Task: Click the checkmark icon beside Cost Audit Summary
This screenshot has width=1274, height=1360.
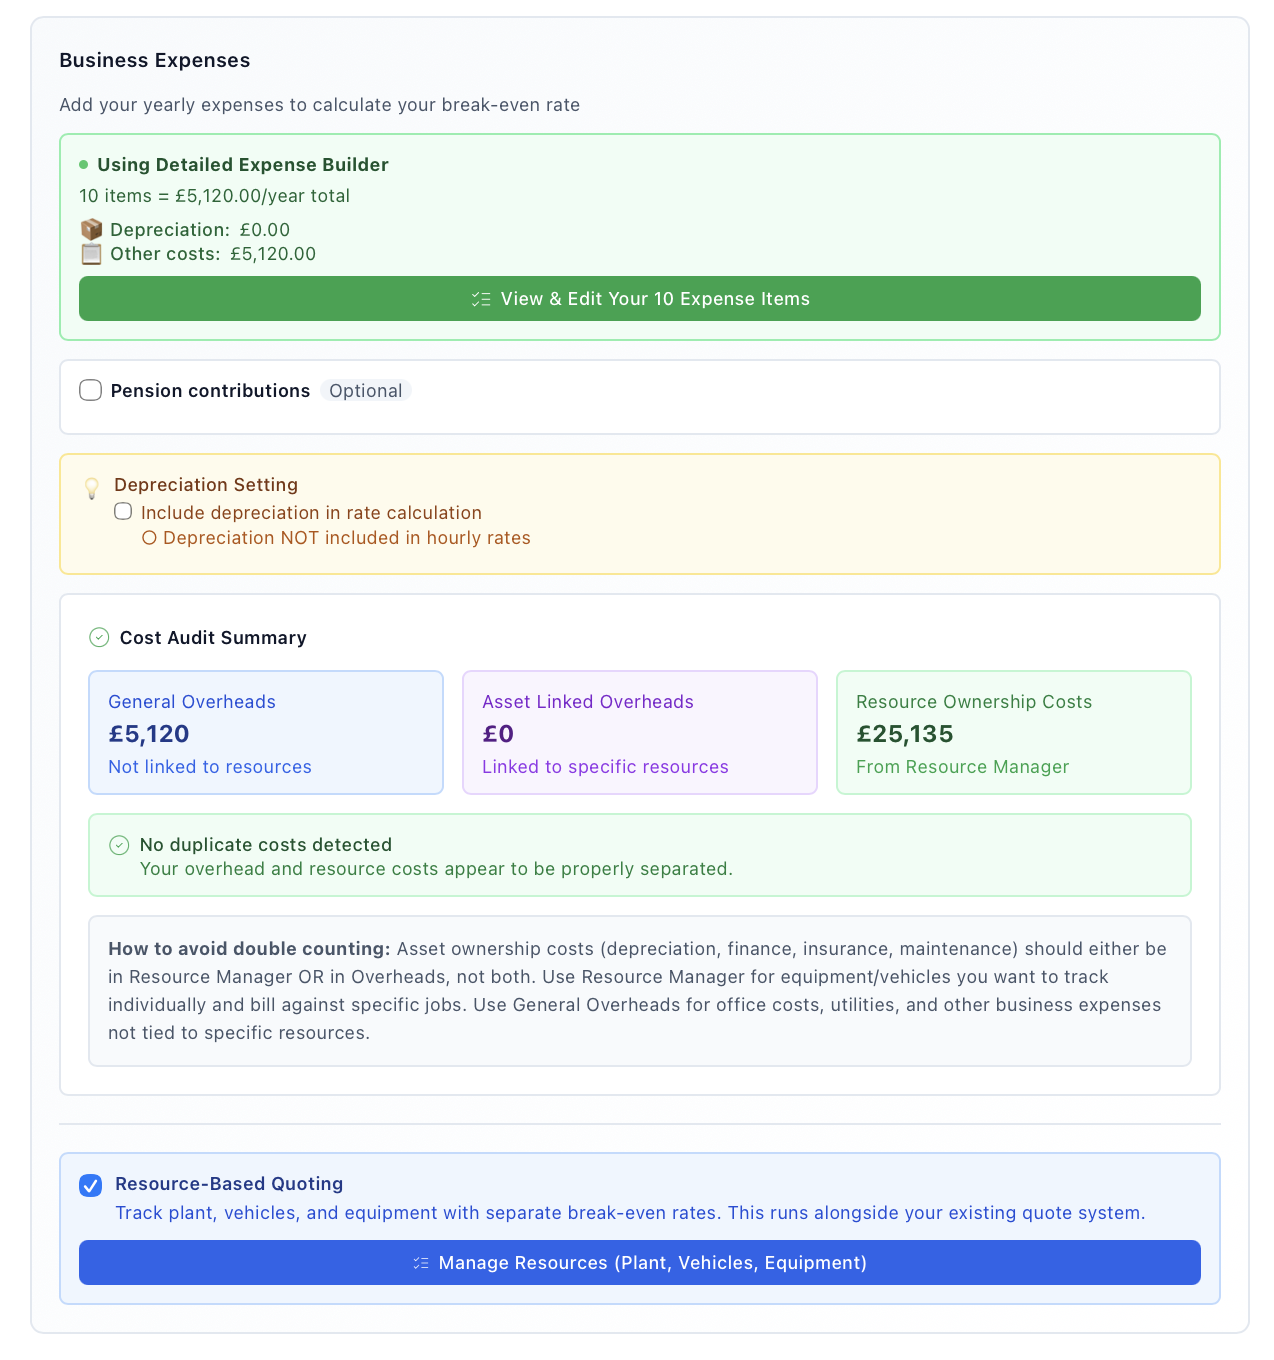Action: (99, 637)
